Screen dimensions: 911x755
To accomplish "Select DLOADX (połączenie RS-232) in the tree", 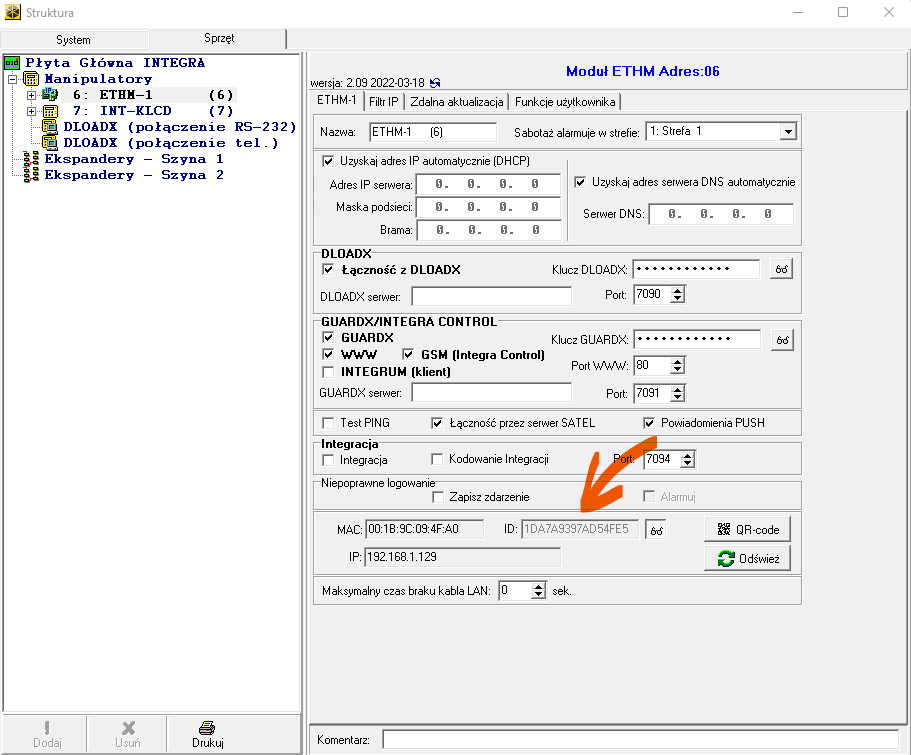I will [x=179, y=127].
